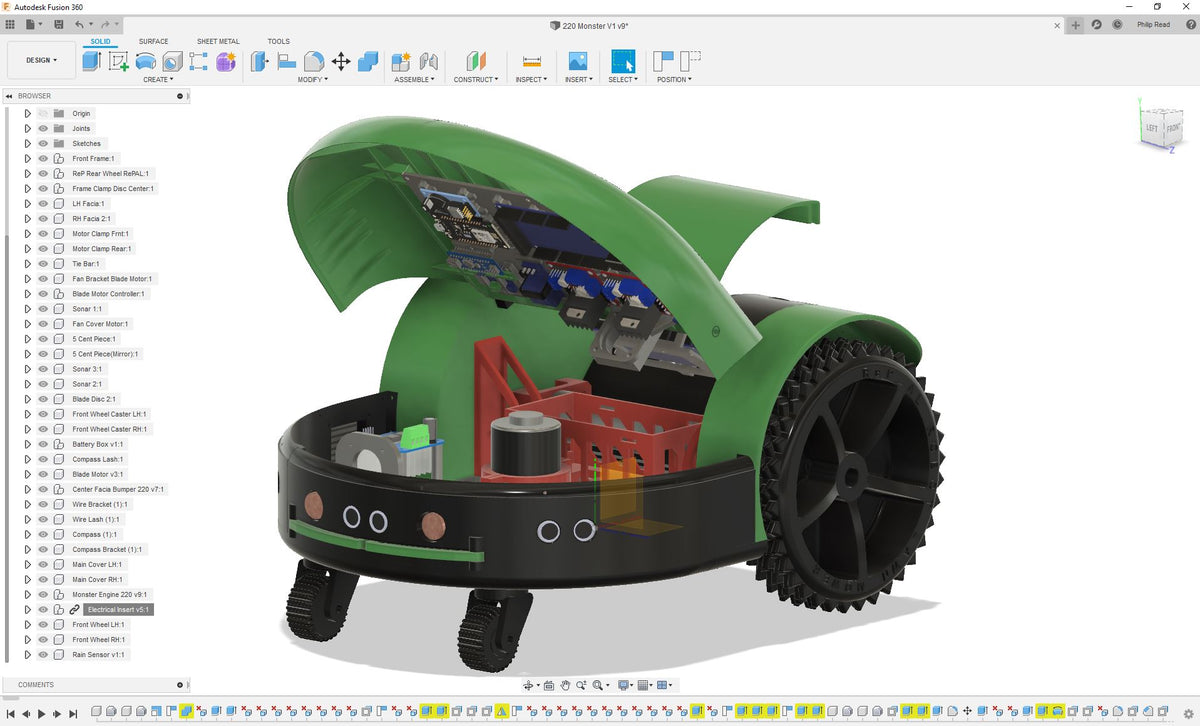Image resolution: width=1200 pixels, height=726 pixels.
Task: Open the Measure tool under Inspect
Action: 531,61
